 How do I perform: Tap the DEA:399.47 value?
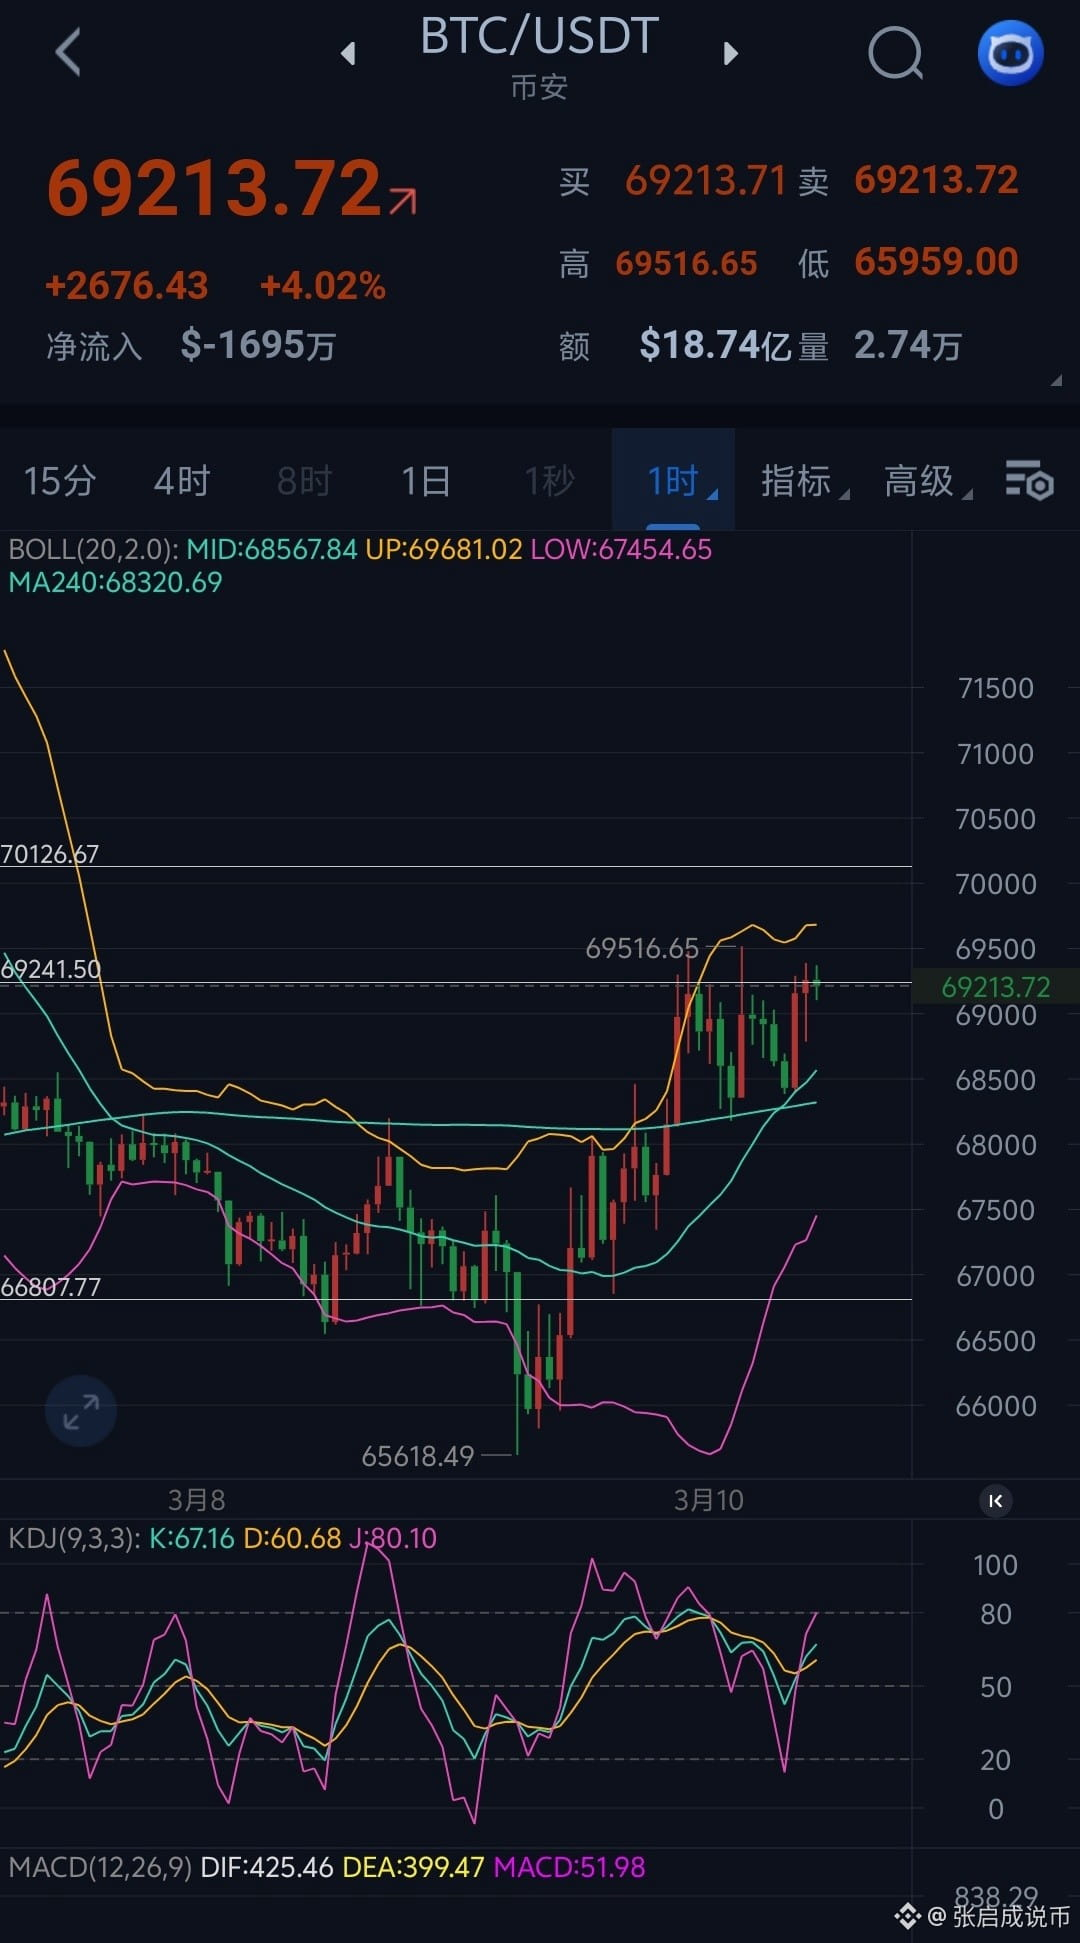click(x=413, y=1867)
